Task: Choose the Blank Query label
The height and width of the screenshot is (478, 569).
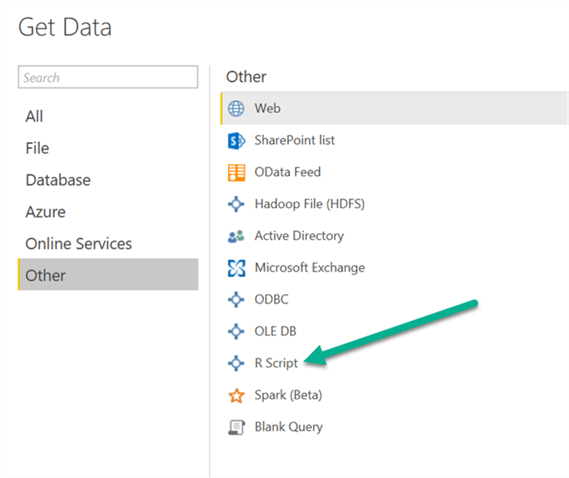Action: point(288,427)
